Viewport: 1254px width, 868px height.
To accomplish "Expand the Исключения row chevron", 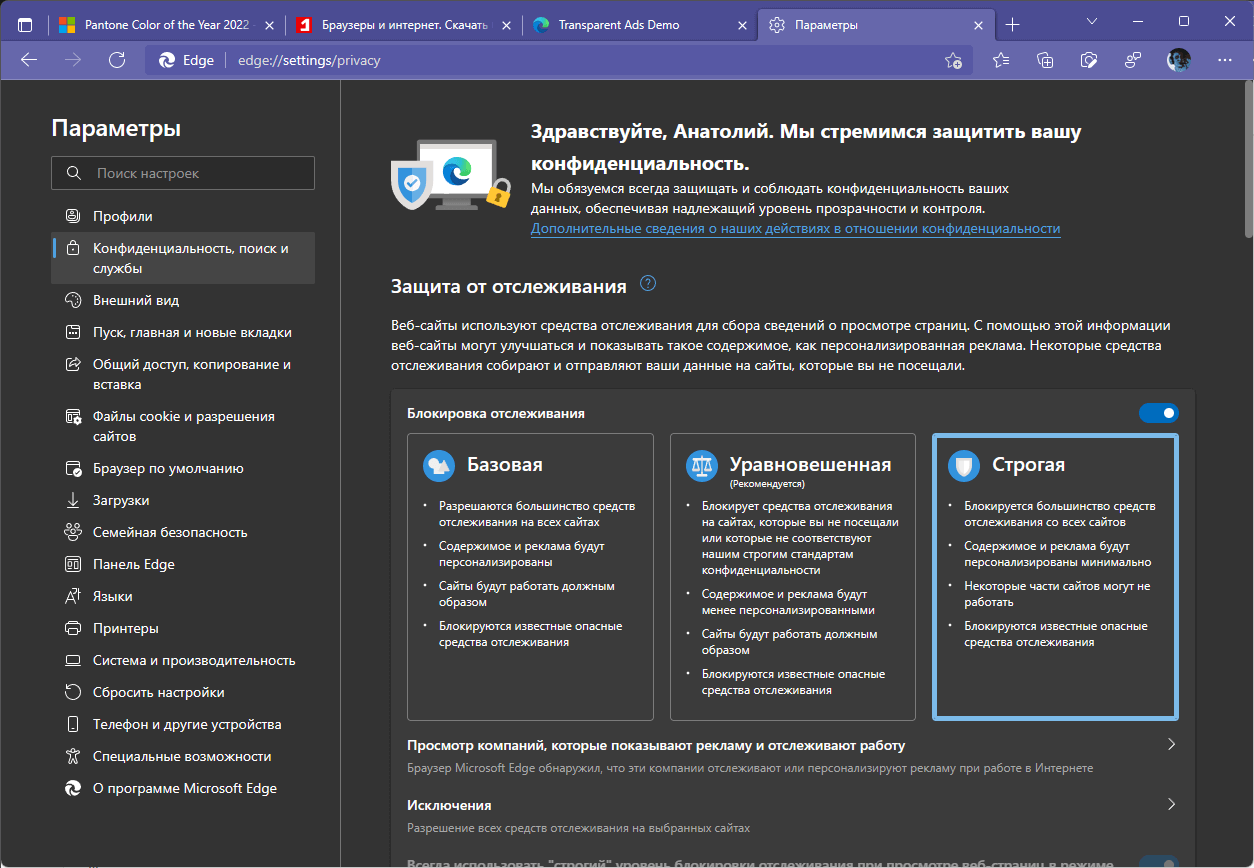I will pos(1171,804).
